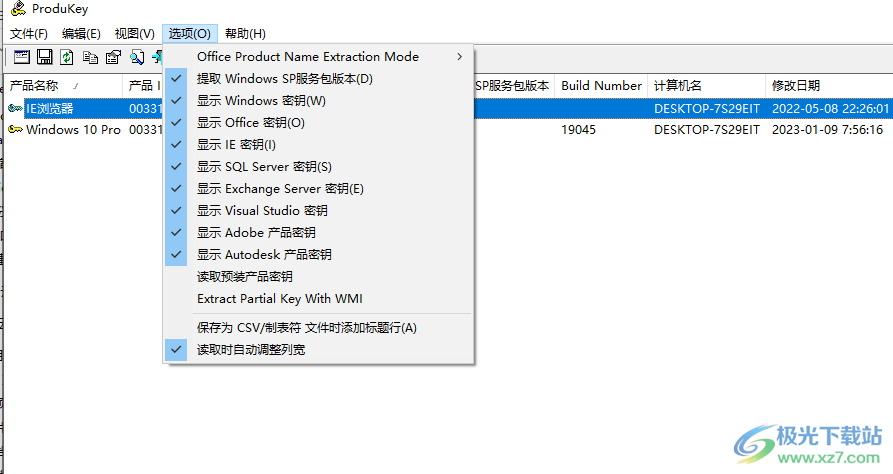
Task: Uncheck 提取 Windows SP服务包版本(D)
Action: [319, 79]
